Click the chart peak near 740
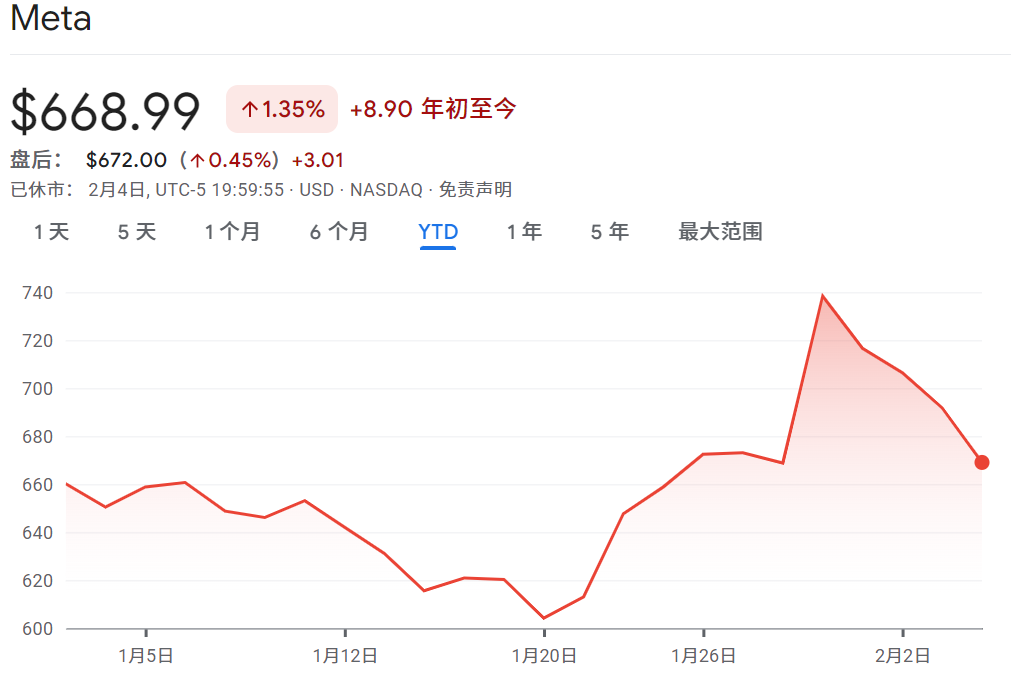The height and width of the screenshot is (676, 1011). (x=822, y=295)
